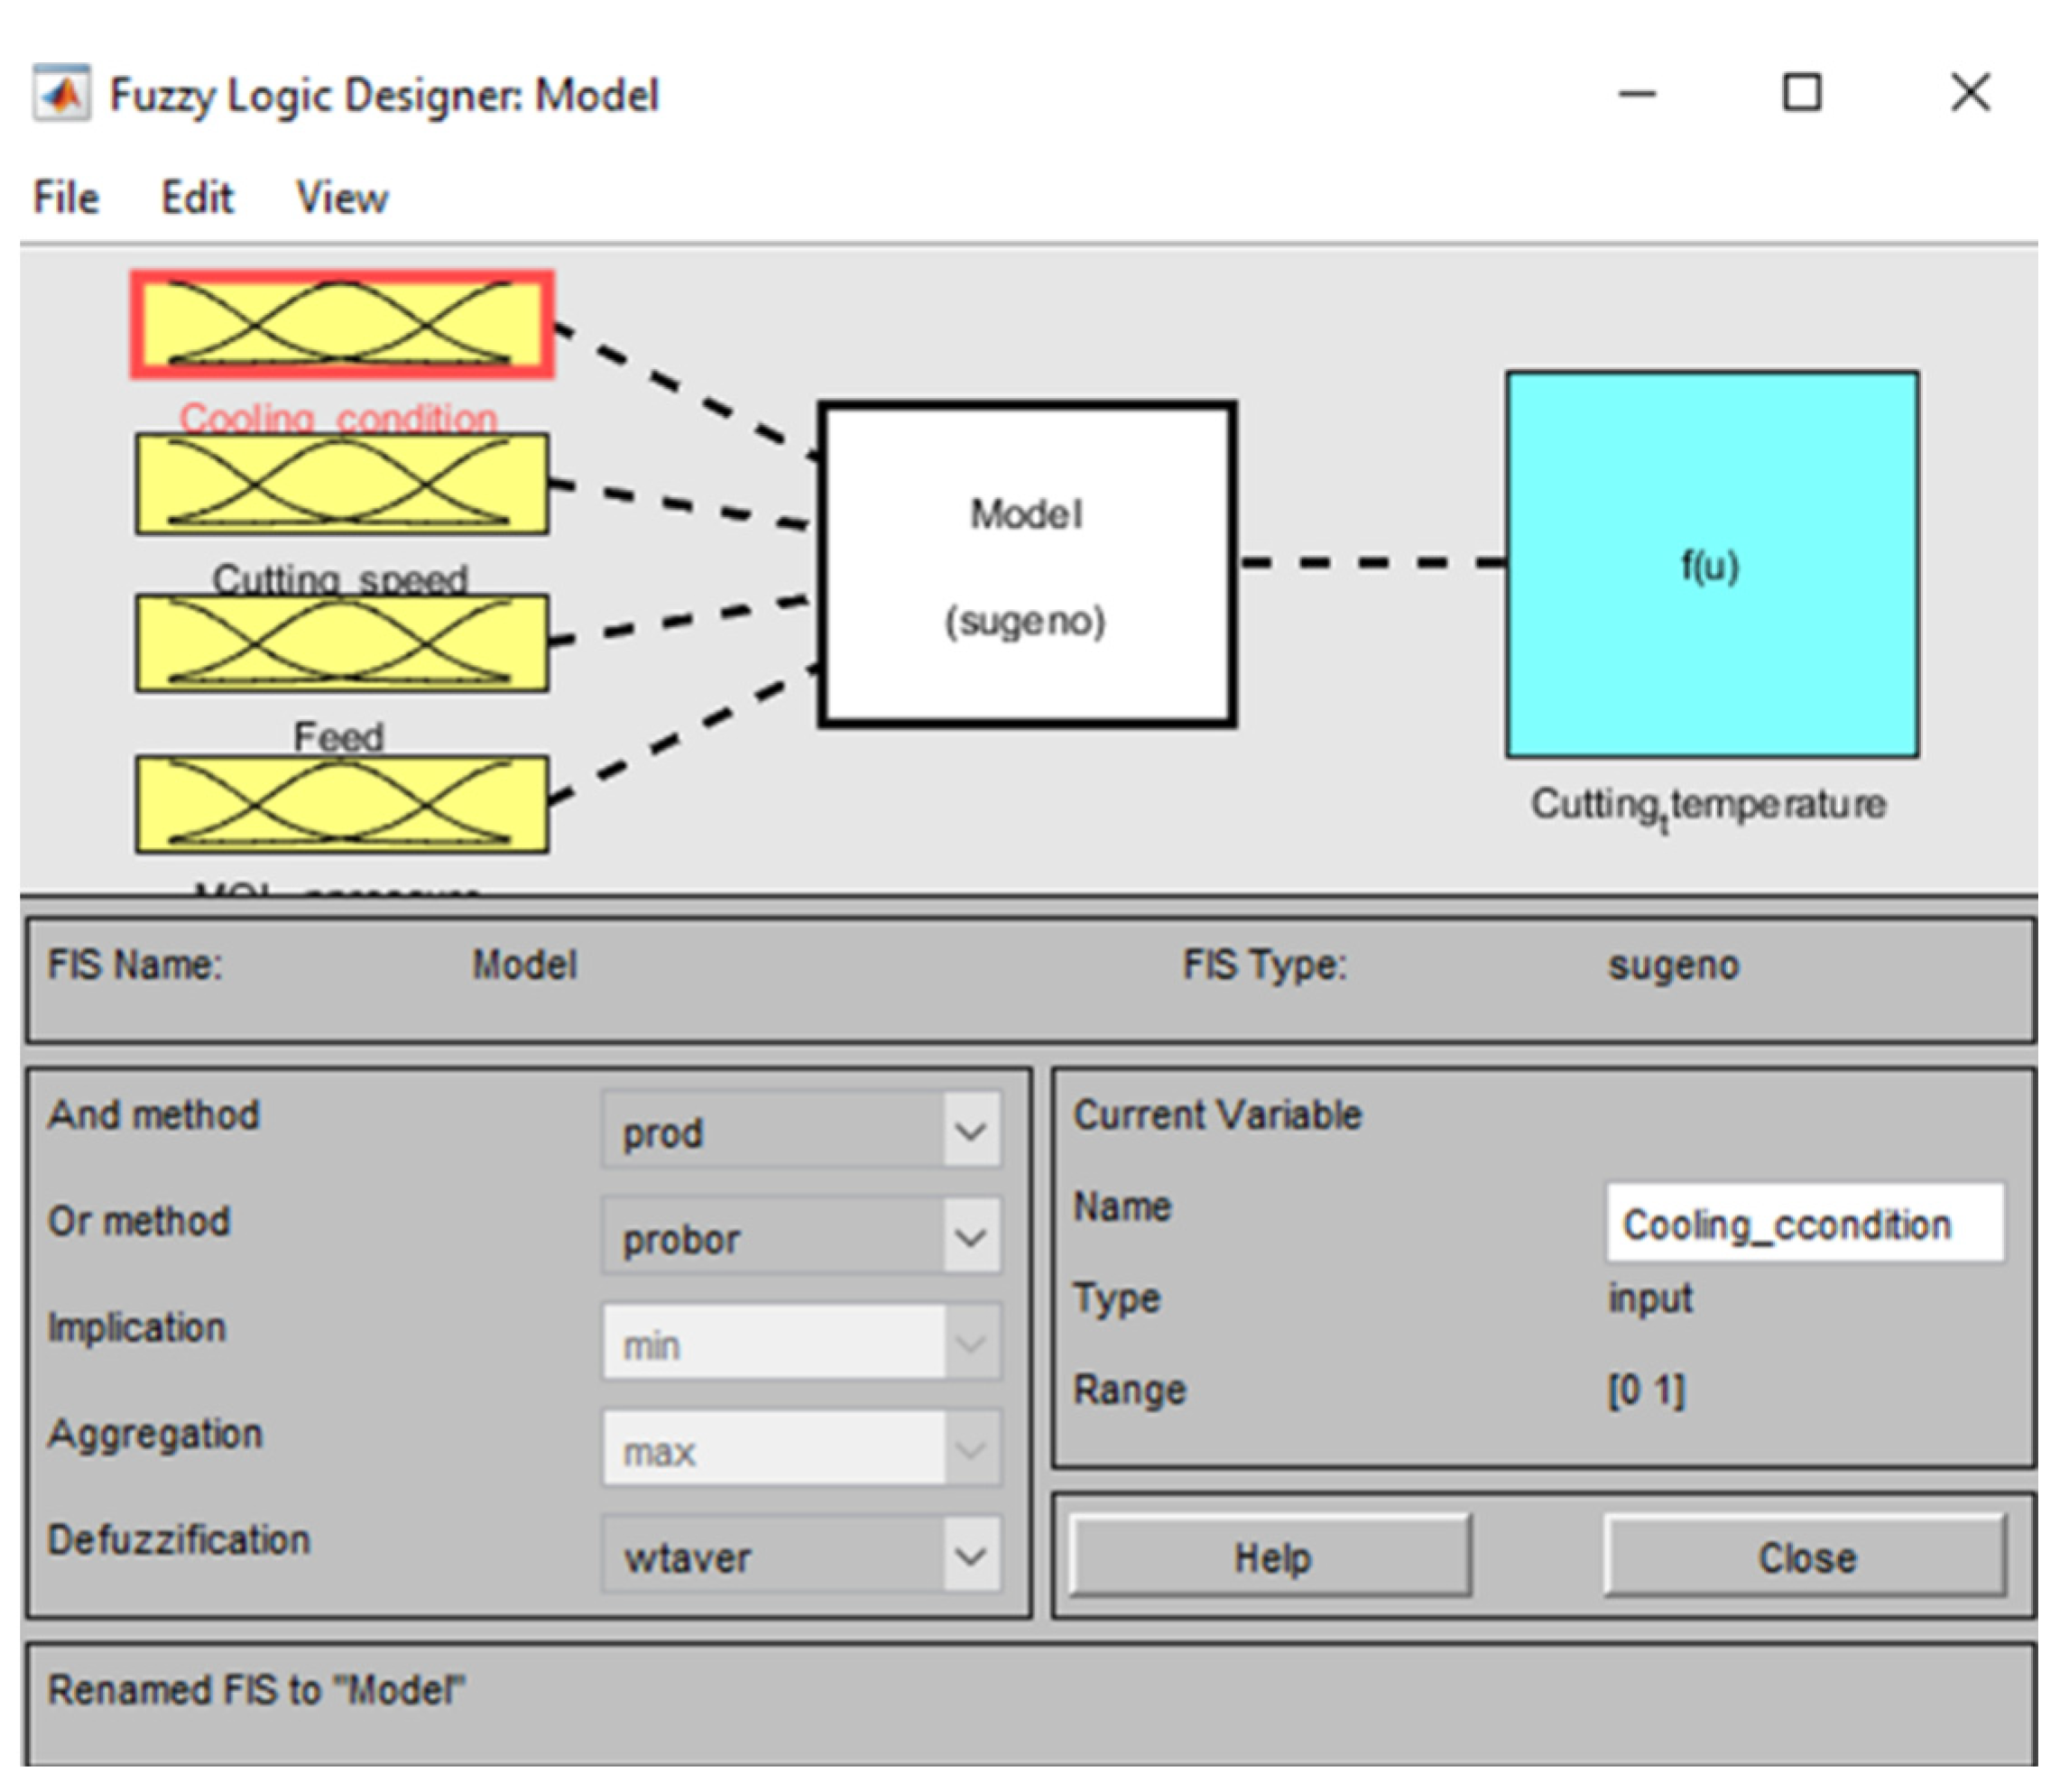This screenshot has height=1792, width=2060.
Task: Select the cyan f(u) output variable box
Action: point(1711,564)
